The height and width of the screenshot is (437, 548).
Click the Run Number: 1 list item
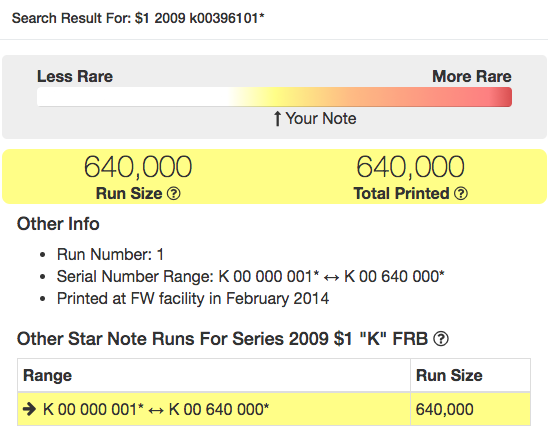[x=110, y=254]
